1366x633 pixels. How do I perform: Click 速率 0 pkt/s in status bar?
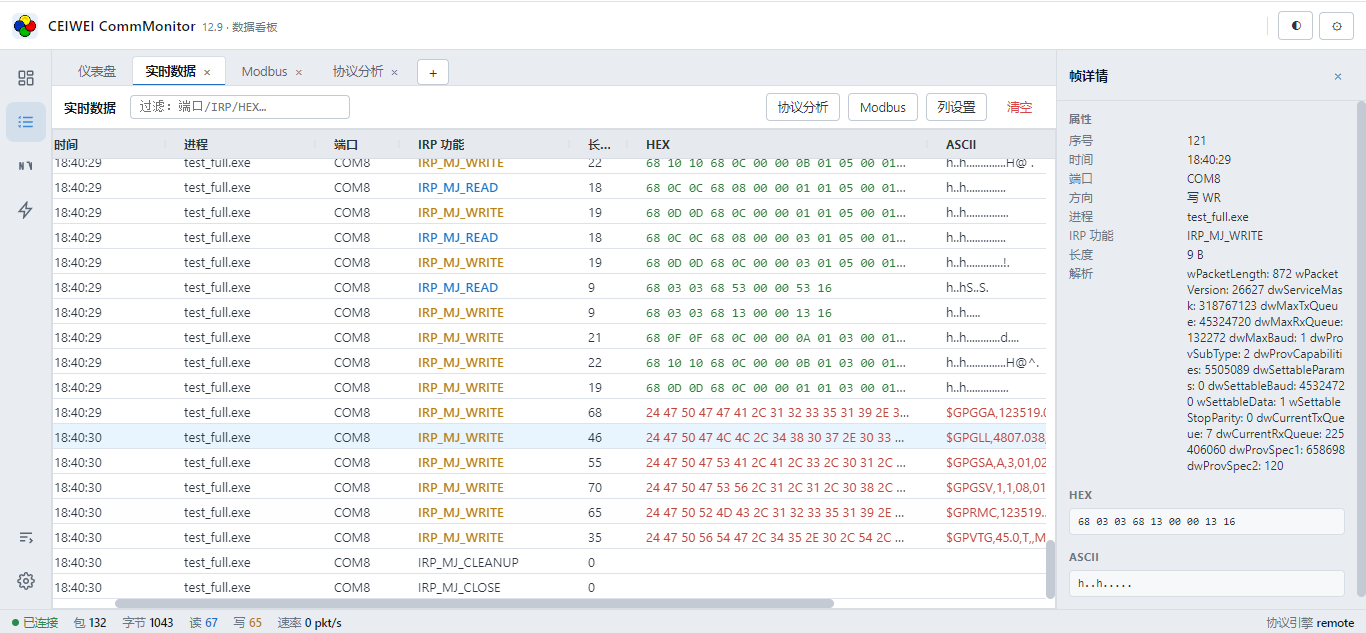310,623
